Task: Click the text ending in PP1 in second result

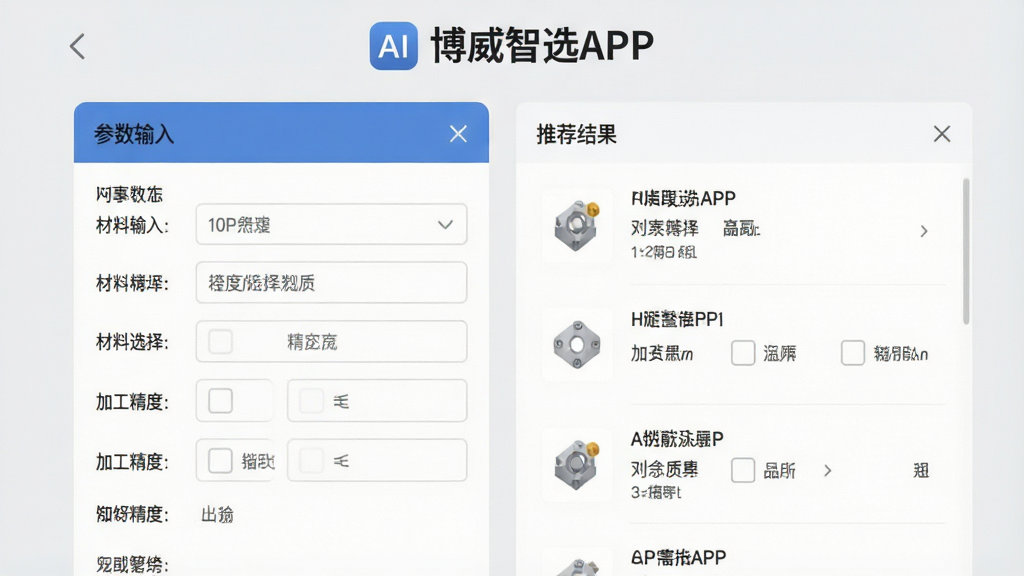Action: (x=677, y=319)
